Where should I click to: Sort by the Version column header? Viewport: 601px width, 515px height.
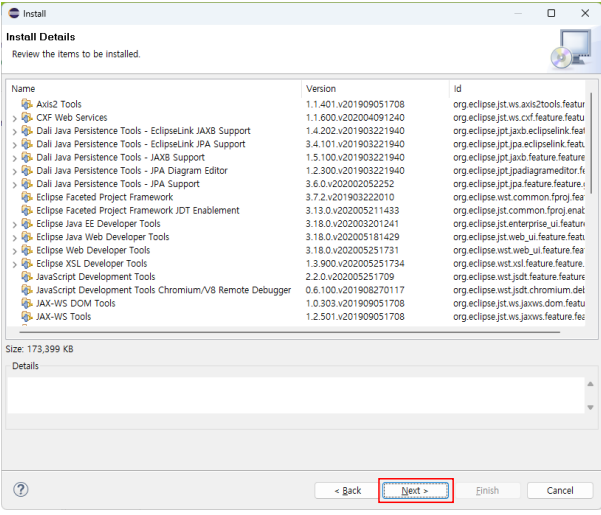coord(375,89)
